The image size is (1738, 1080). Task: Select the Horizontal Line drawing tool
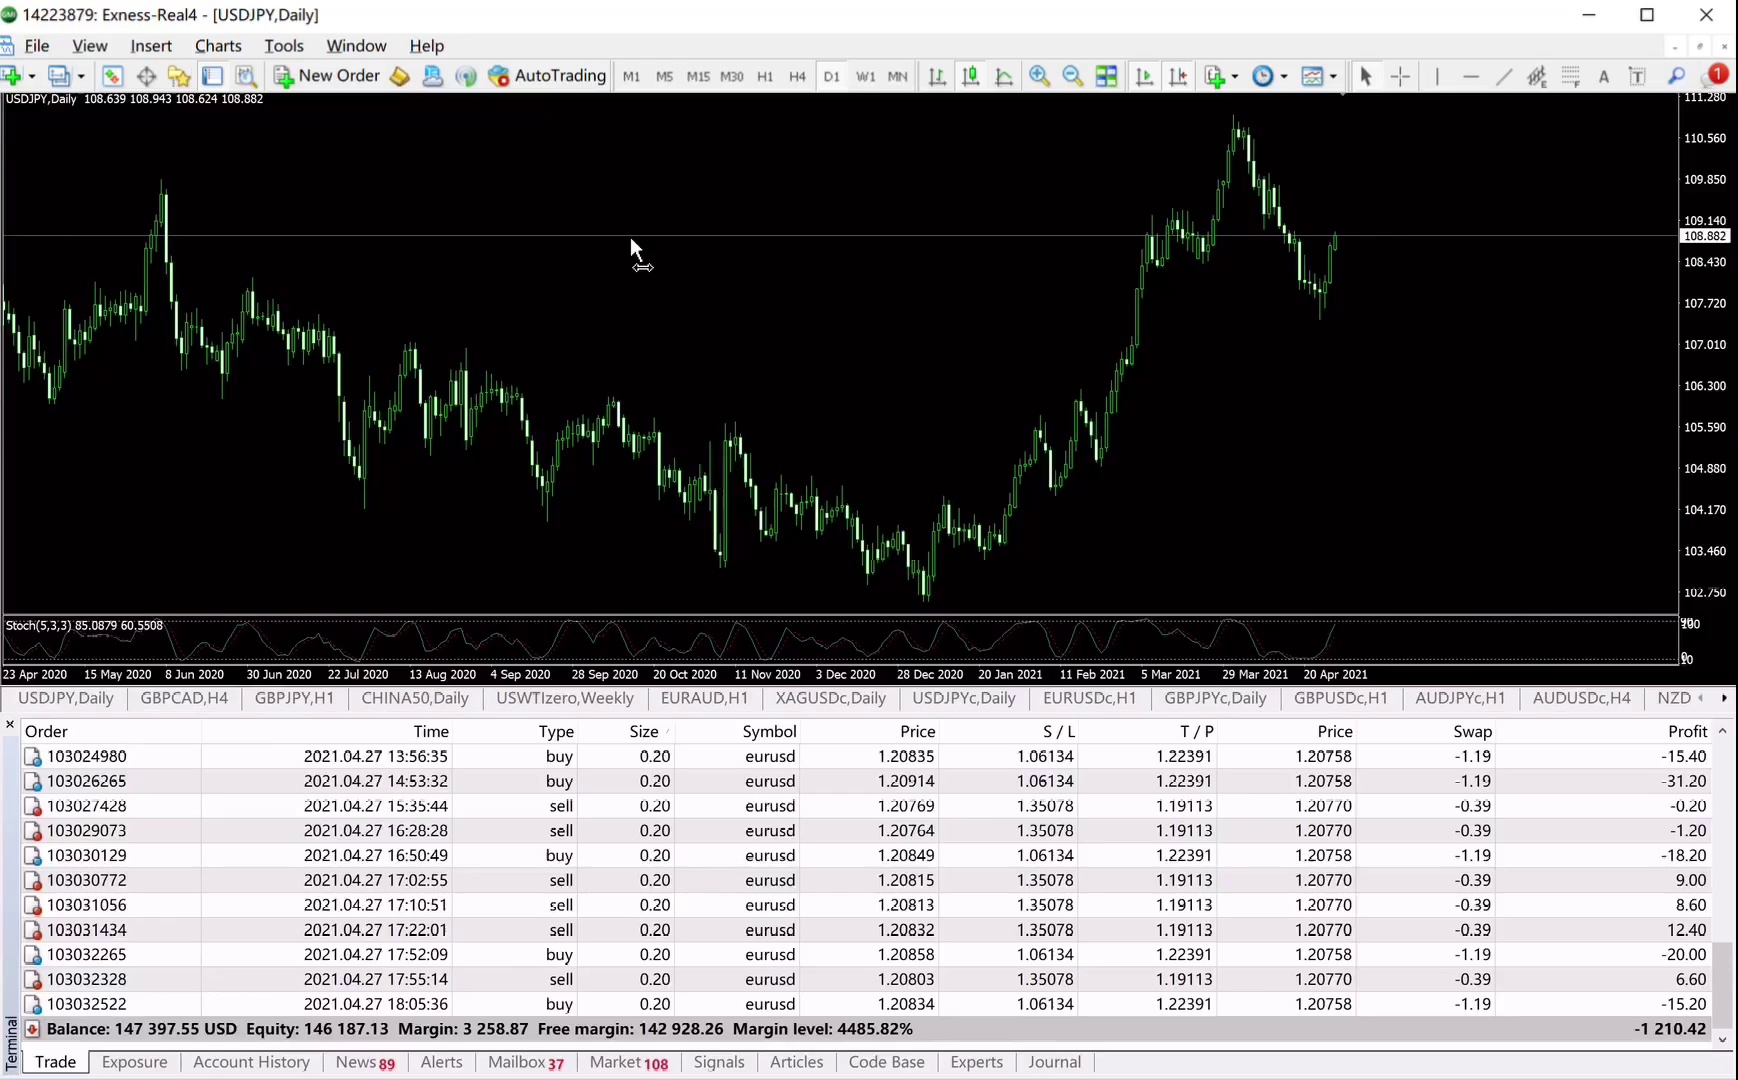tap(1470, 76)
